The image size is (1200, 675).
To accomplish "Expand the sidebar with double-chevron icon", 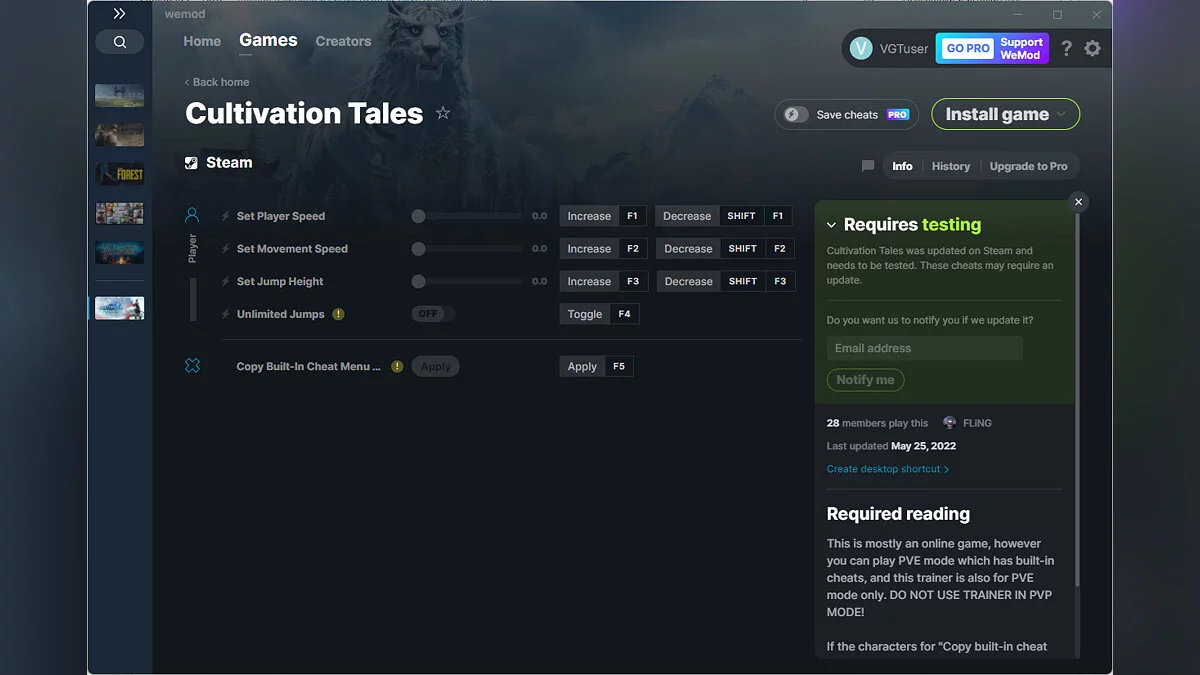I will pyautogui.click(x=119, y=14).
